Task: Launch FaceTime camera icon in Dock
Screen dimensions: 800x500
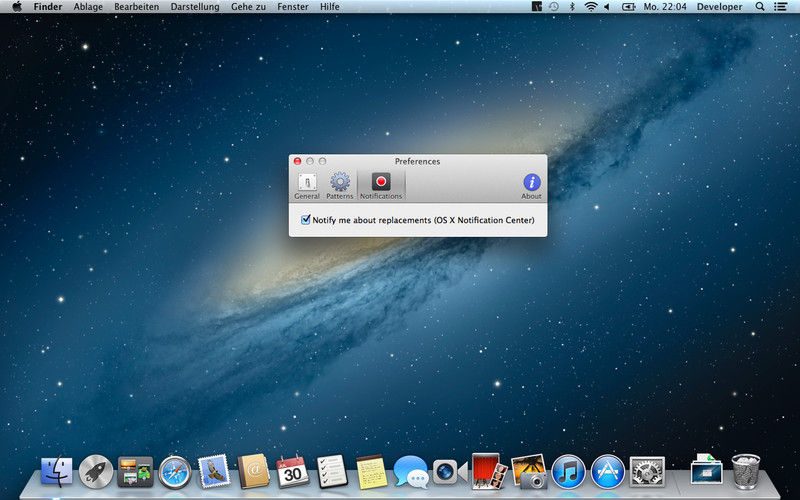Action: [450, 472]
